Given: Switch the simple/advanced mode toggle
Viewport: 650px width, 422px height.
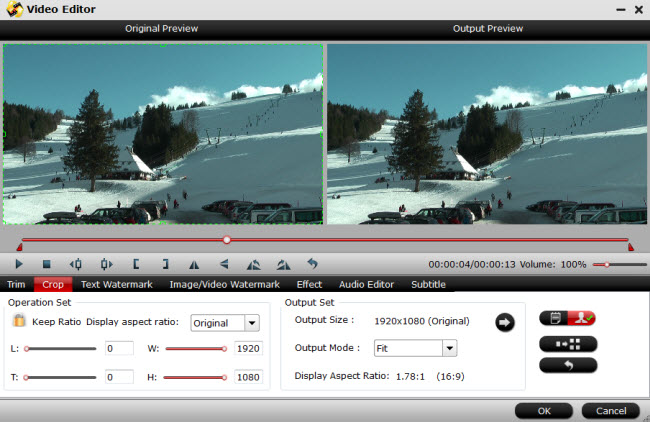Looking at the screenshot, I should tap(568, 318).
